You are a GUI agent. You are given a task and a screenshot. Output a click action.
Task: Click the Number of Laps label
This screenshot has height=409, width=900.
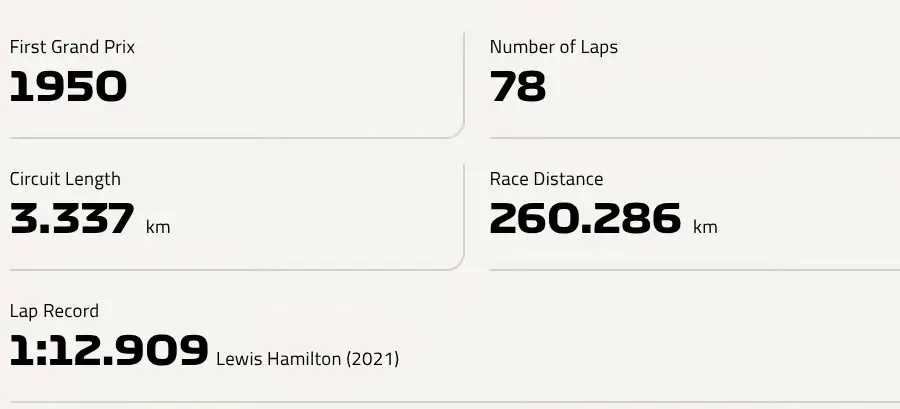[x=554, y=47]
